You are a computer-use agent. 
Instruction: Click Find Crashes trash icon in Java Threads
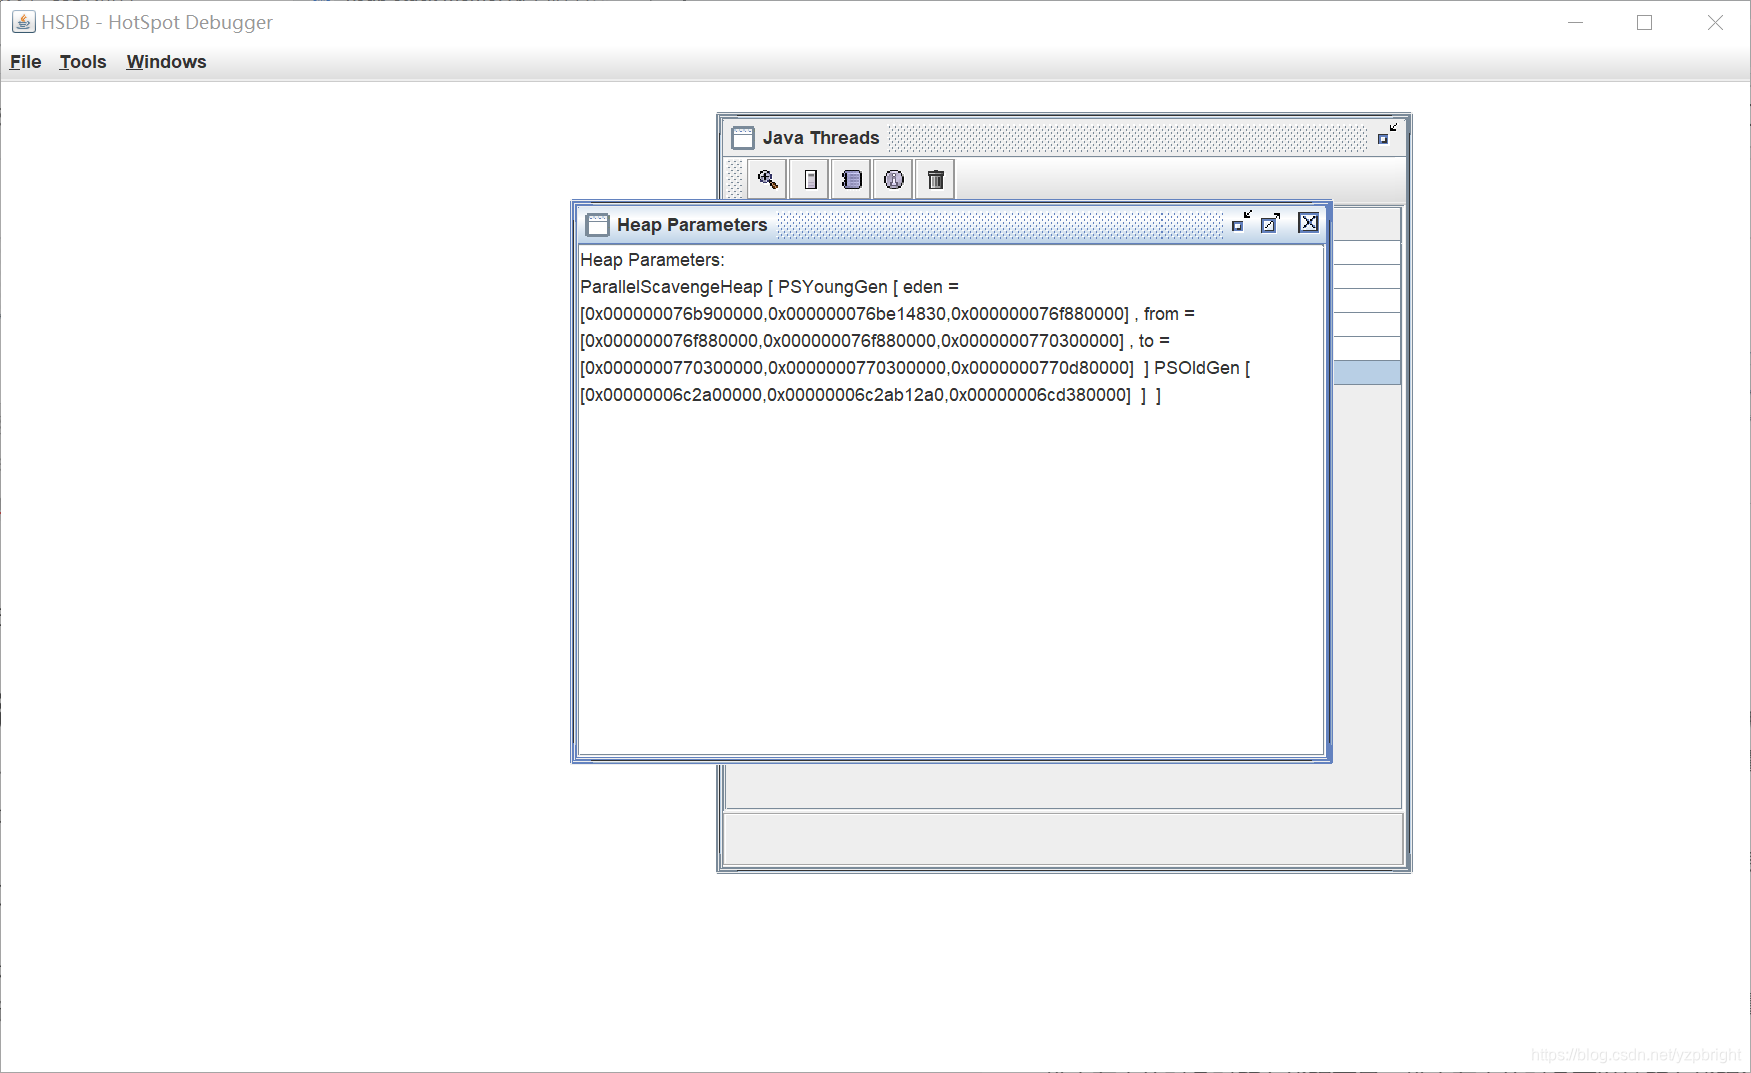click(x=936, y=179)
